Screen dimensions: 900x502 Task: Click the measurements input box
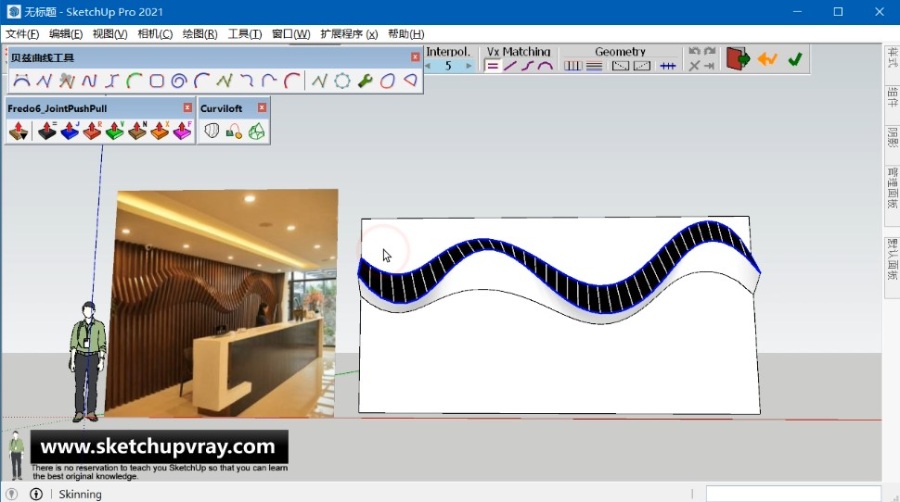pyautogui.click(x=793, y=494)
